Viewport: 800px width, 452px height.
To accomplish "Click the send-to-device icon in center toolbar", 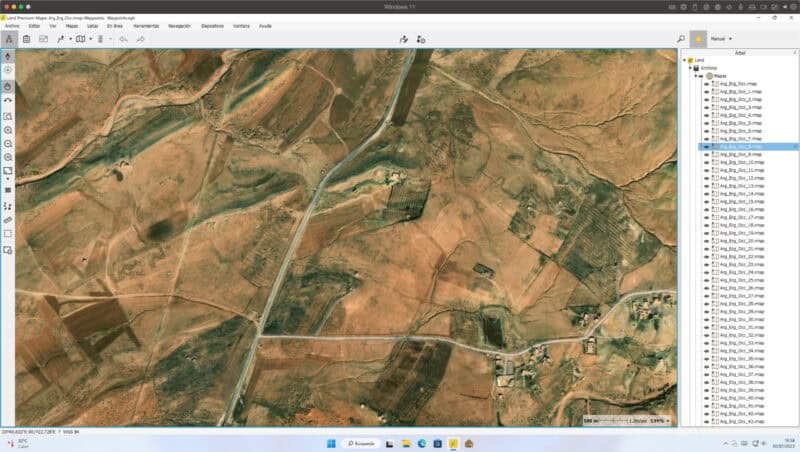I will (x=421, y=39).
